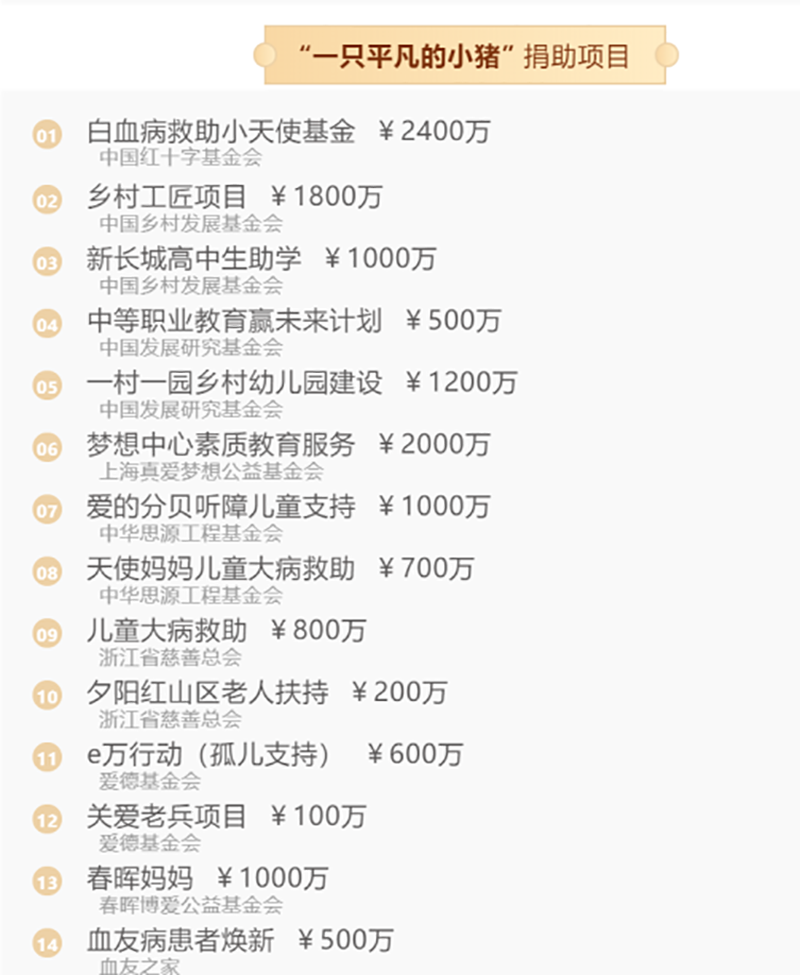The width and height of the screenshot is (800, 975).
Task: Open 中等职业教育赢未来计划 project
Action: pyautogui.click(x=234, y=320)
